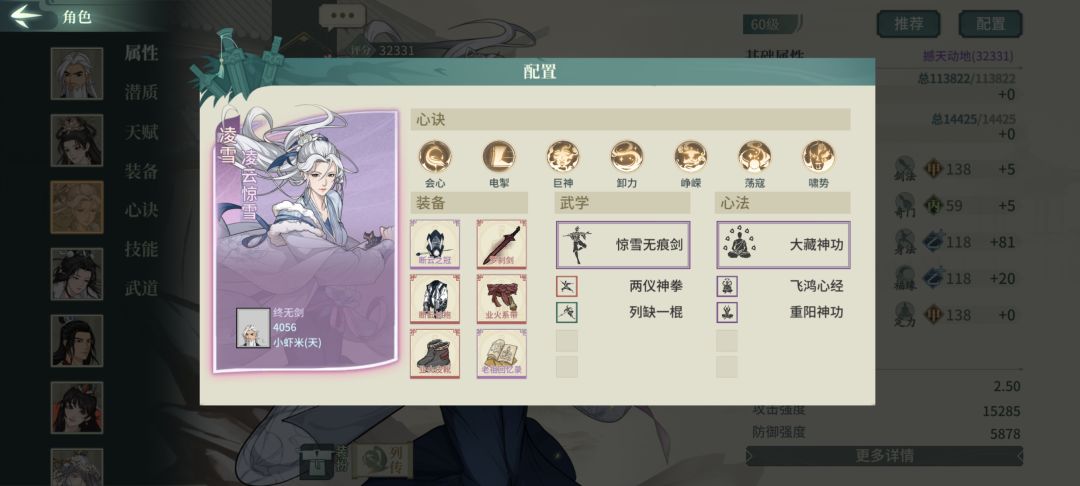Select the 荡寇 heart-formula icon
1080x486 pixels.
[755, 157]
